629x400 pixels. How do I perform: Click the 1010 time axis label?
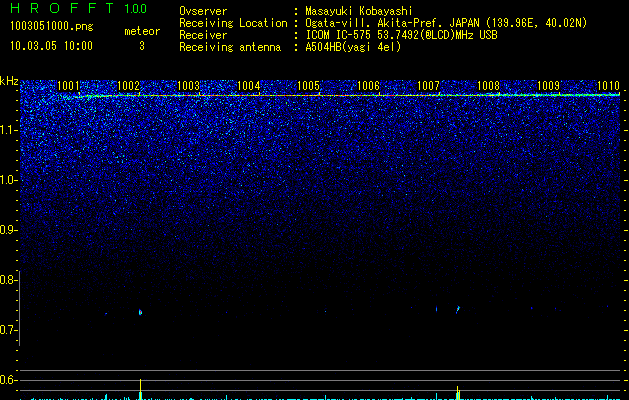[x=608, y=85]
